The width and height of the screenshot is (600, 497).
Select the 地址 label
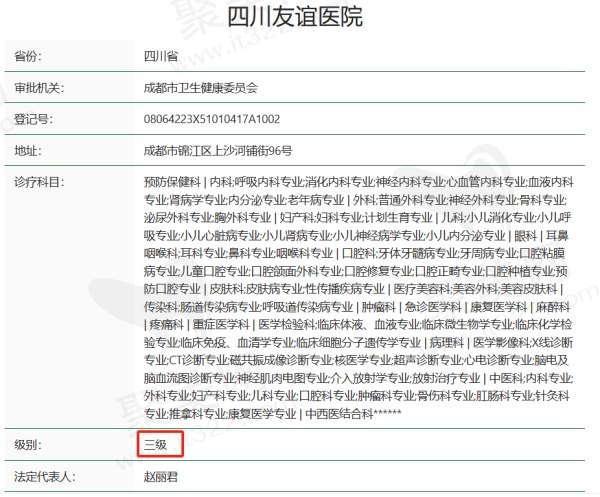tap(28, 151)
